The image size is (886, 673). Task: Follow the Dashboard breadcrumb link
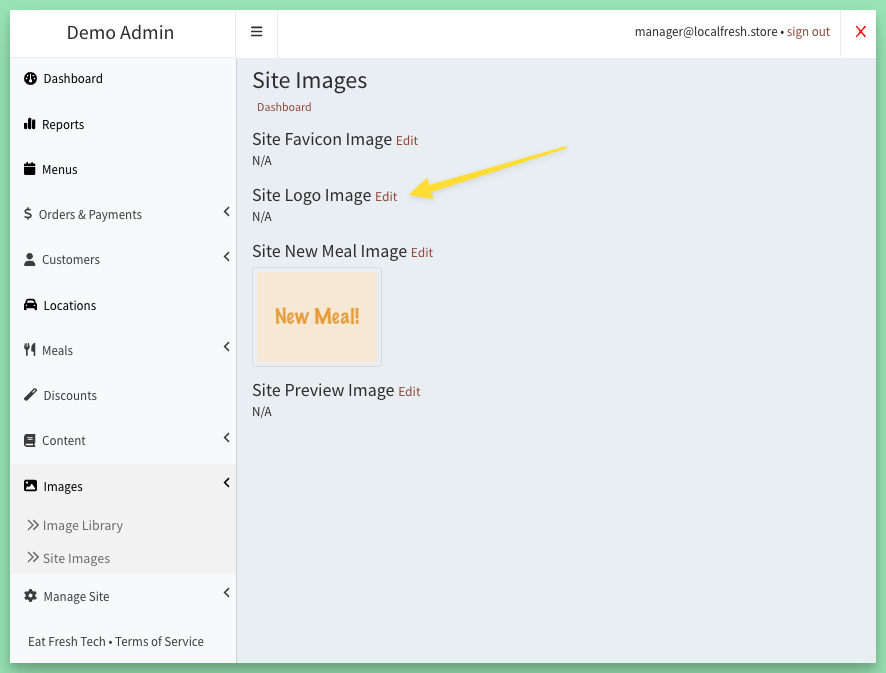[x=284, y=107]
